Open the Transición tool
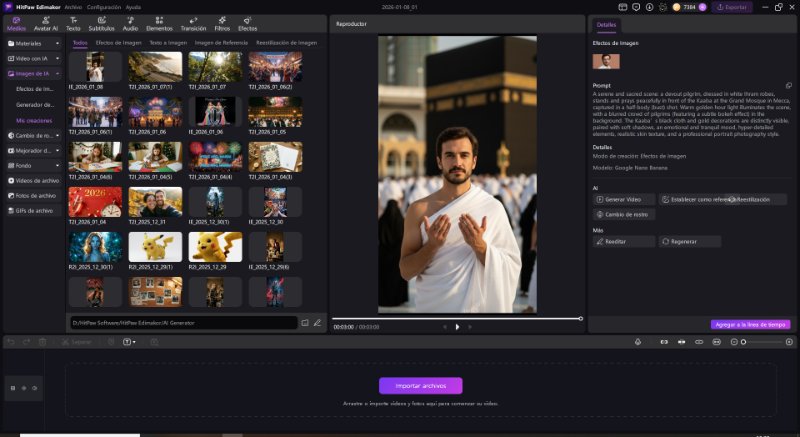Screen dimensions: 800x437 (x=193, y=24)
